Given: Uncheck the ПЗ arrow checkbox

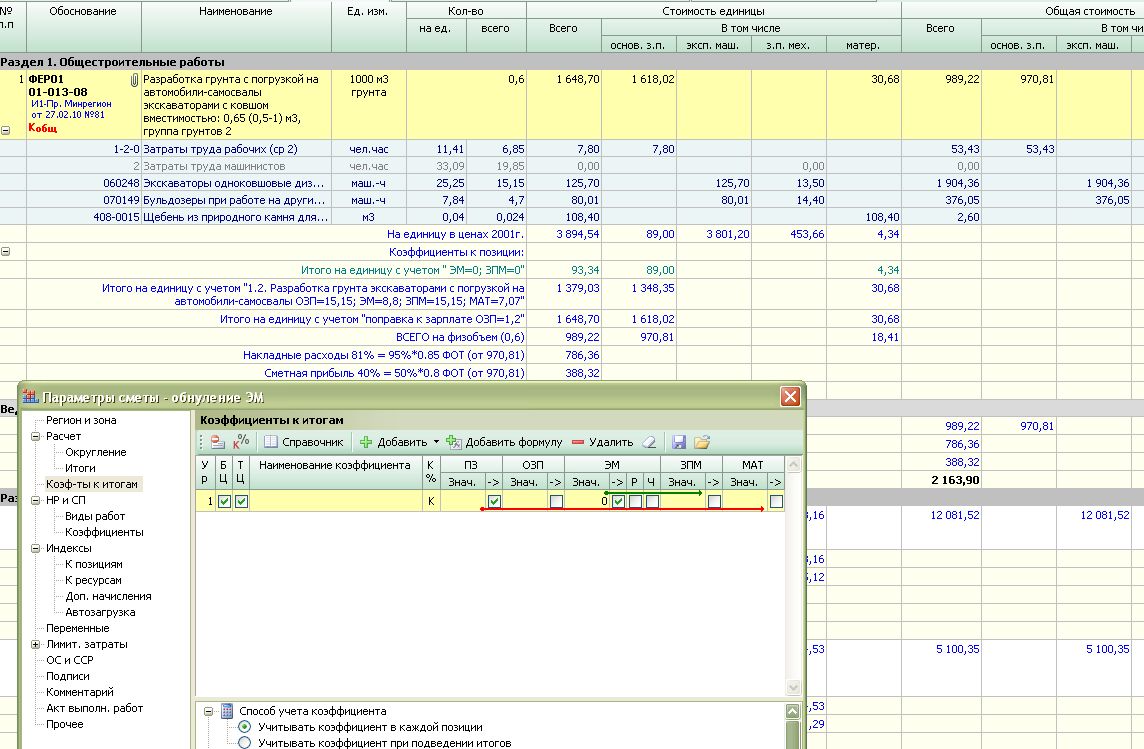Looking at the screenshot, I should tap(494, 502).
